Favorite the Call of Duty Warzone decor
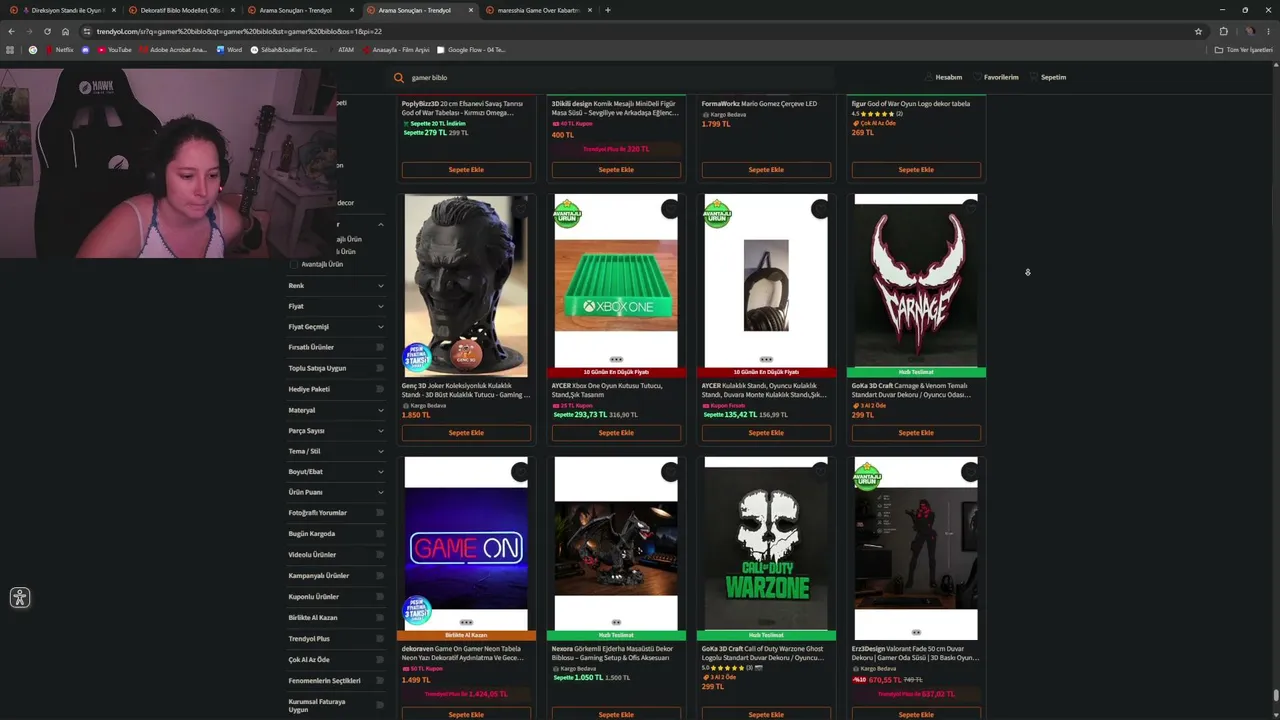 pos(820,472)
